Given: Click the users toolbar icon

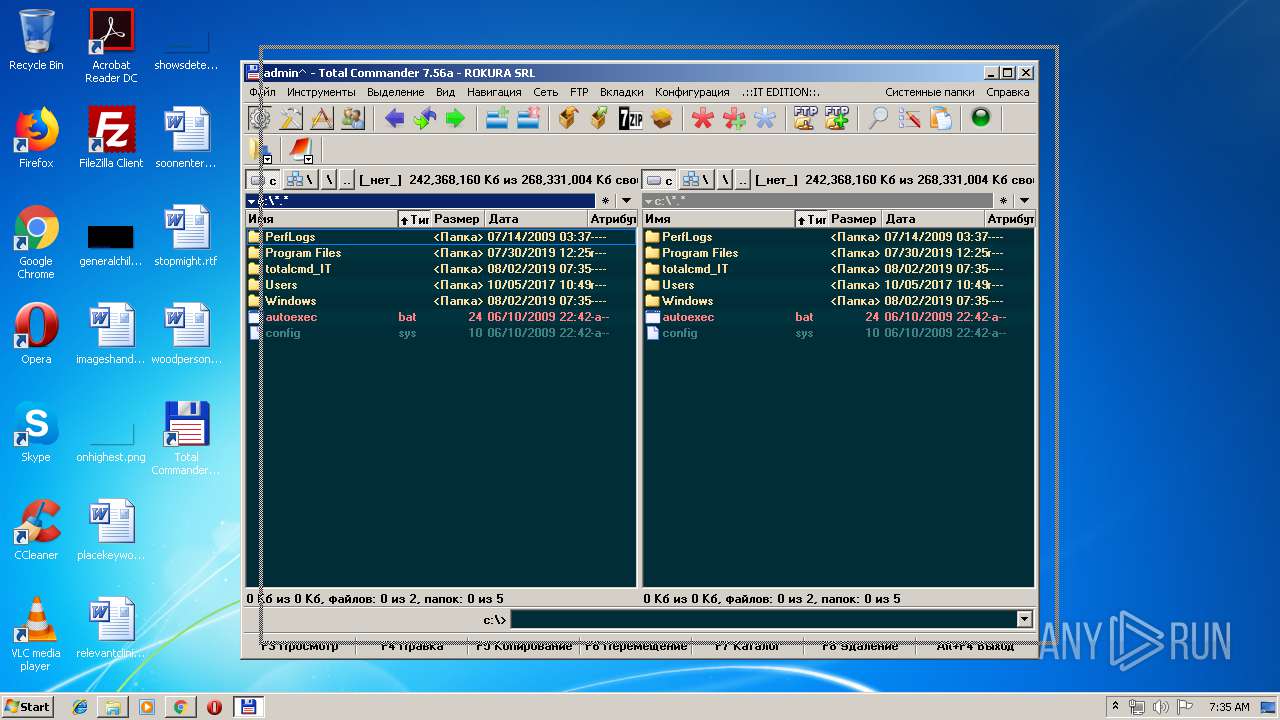Looking at the screenshot, I should click(x=352, y=118).
